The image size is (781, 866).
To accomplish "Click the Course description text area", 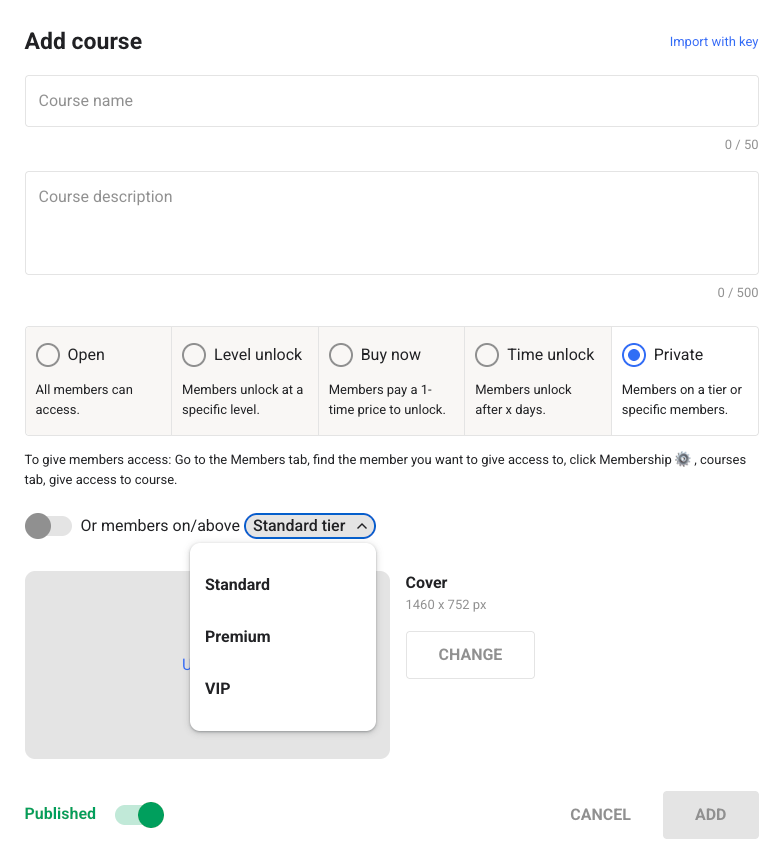I will [x=391, y=220].
